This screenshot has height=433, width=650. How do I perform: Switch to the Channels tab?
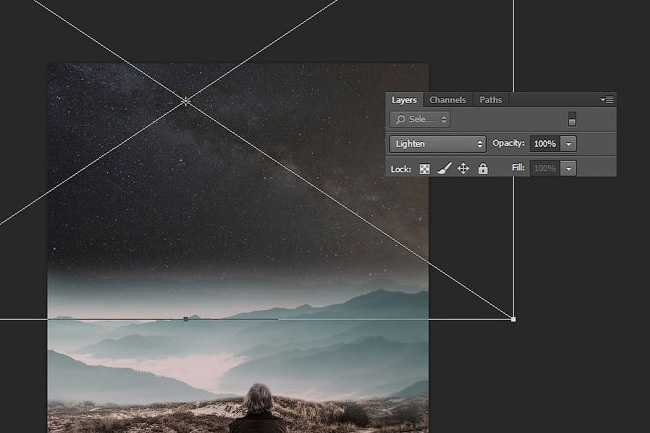pyautogui.click(x=447, y=100)
